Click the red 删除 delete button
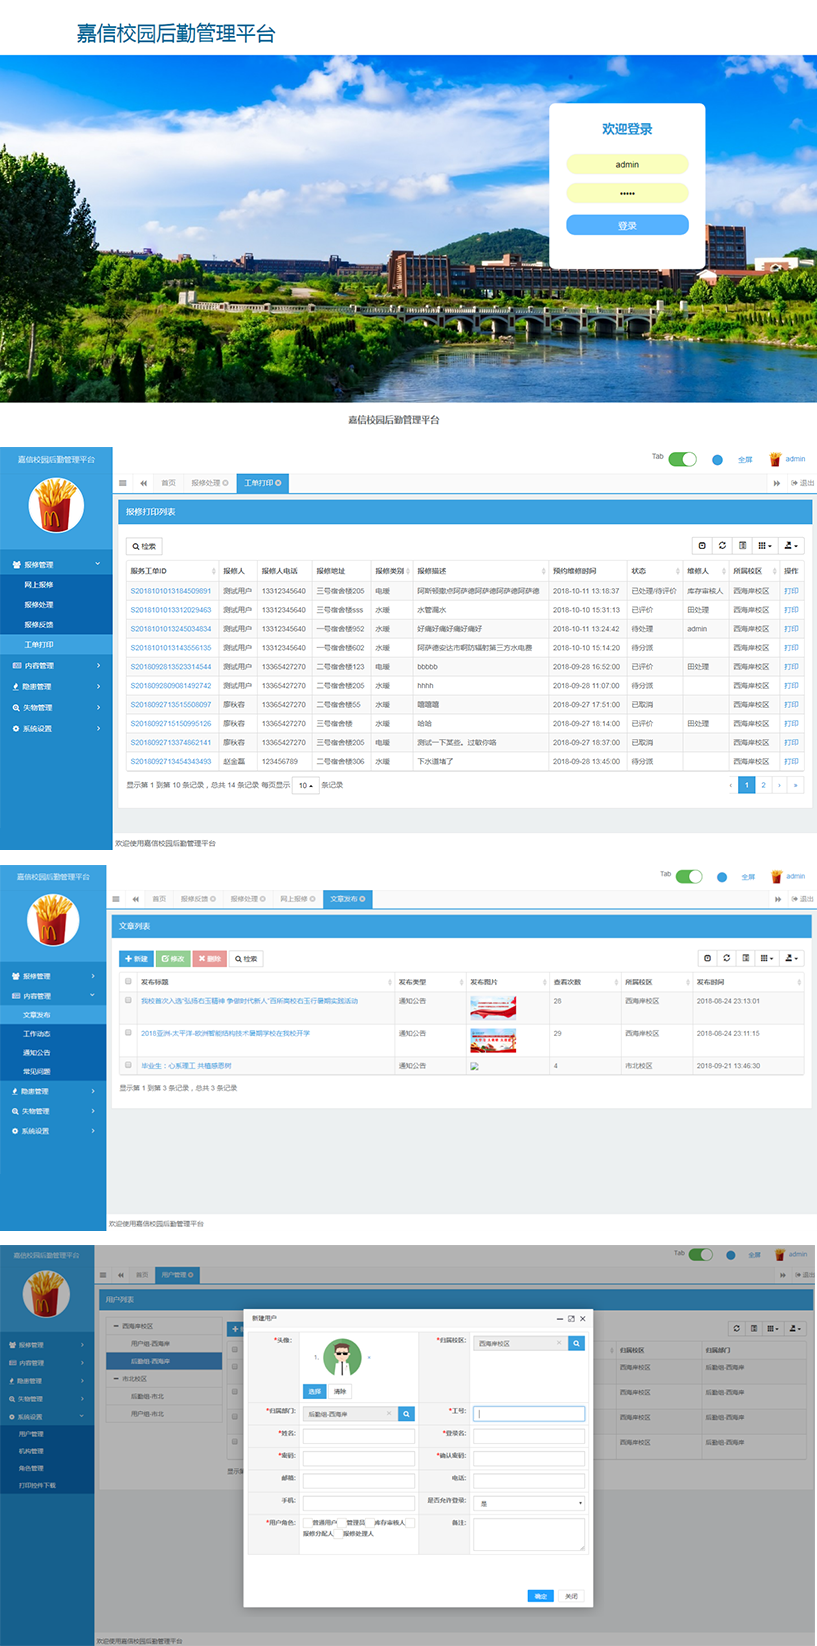 209,958
